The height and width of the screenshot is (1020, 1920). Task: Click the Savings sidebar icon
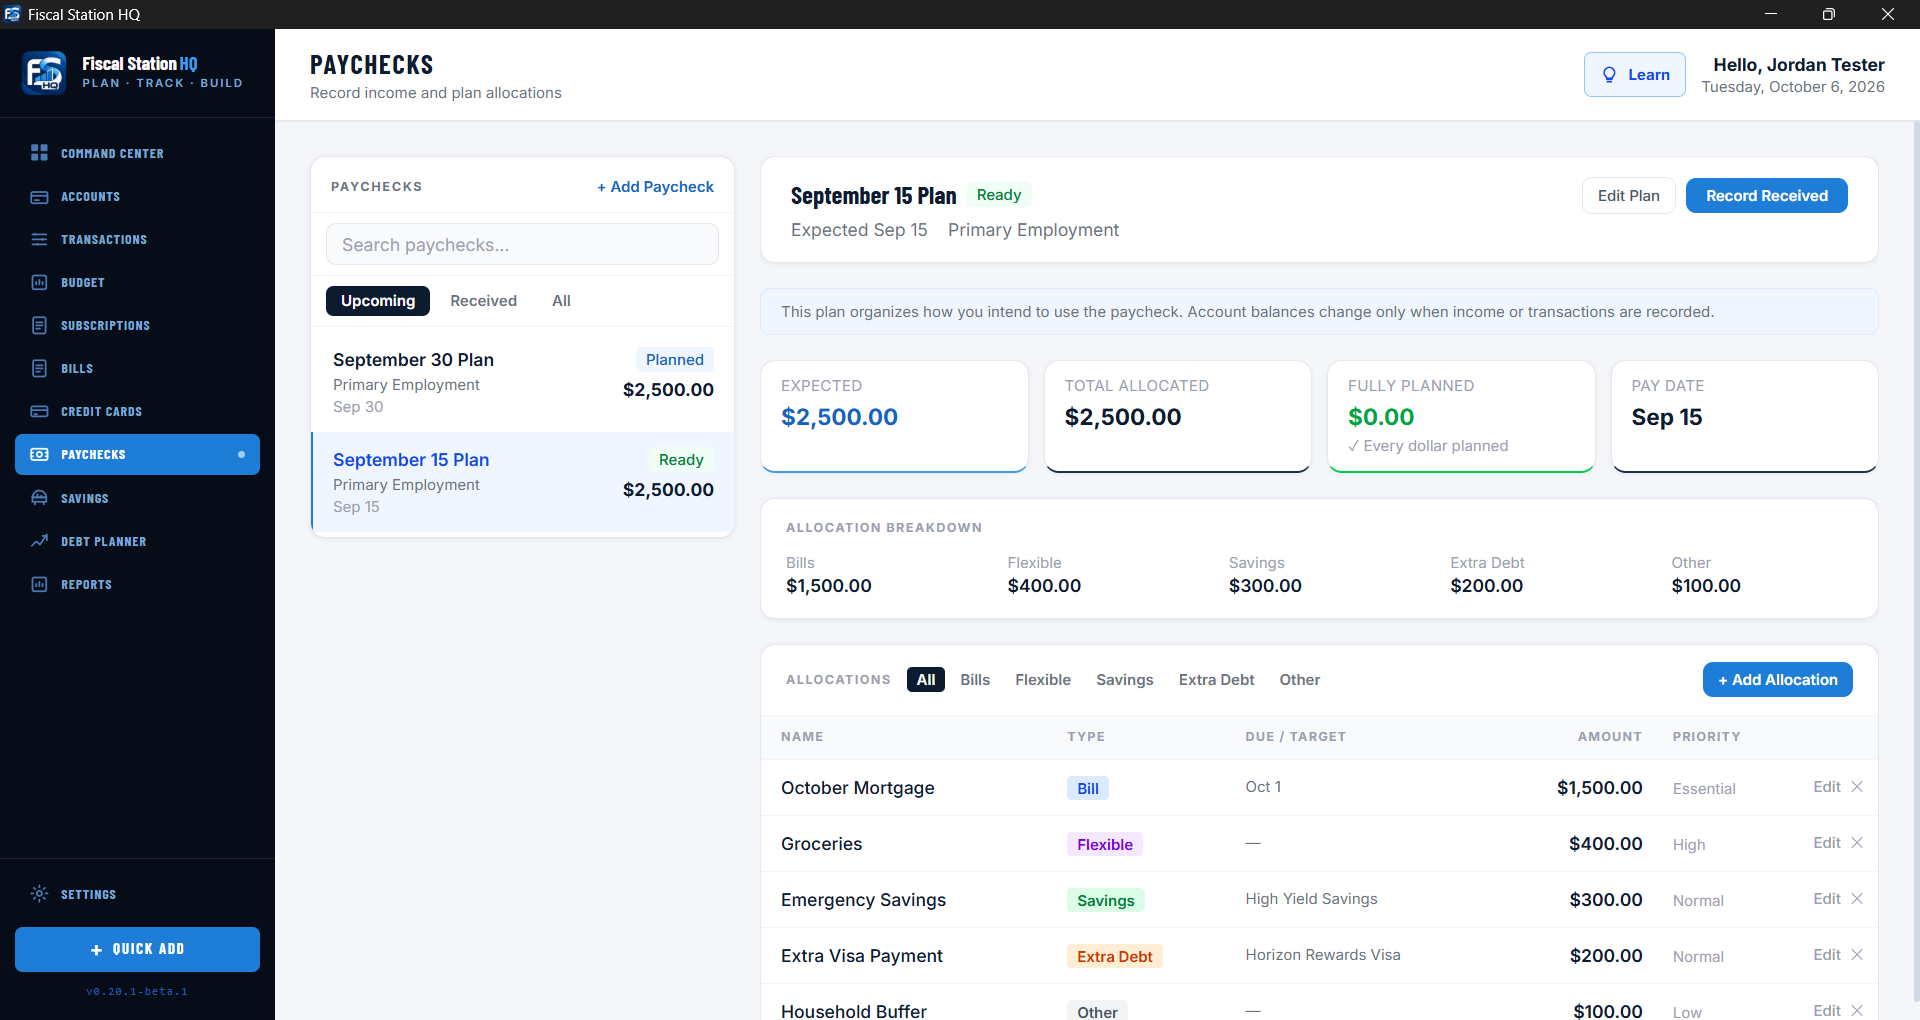pos(39,498)
